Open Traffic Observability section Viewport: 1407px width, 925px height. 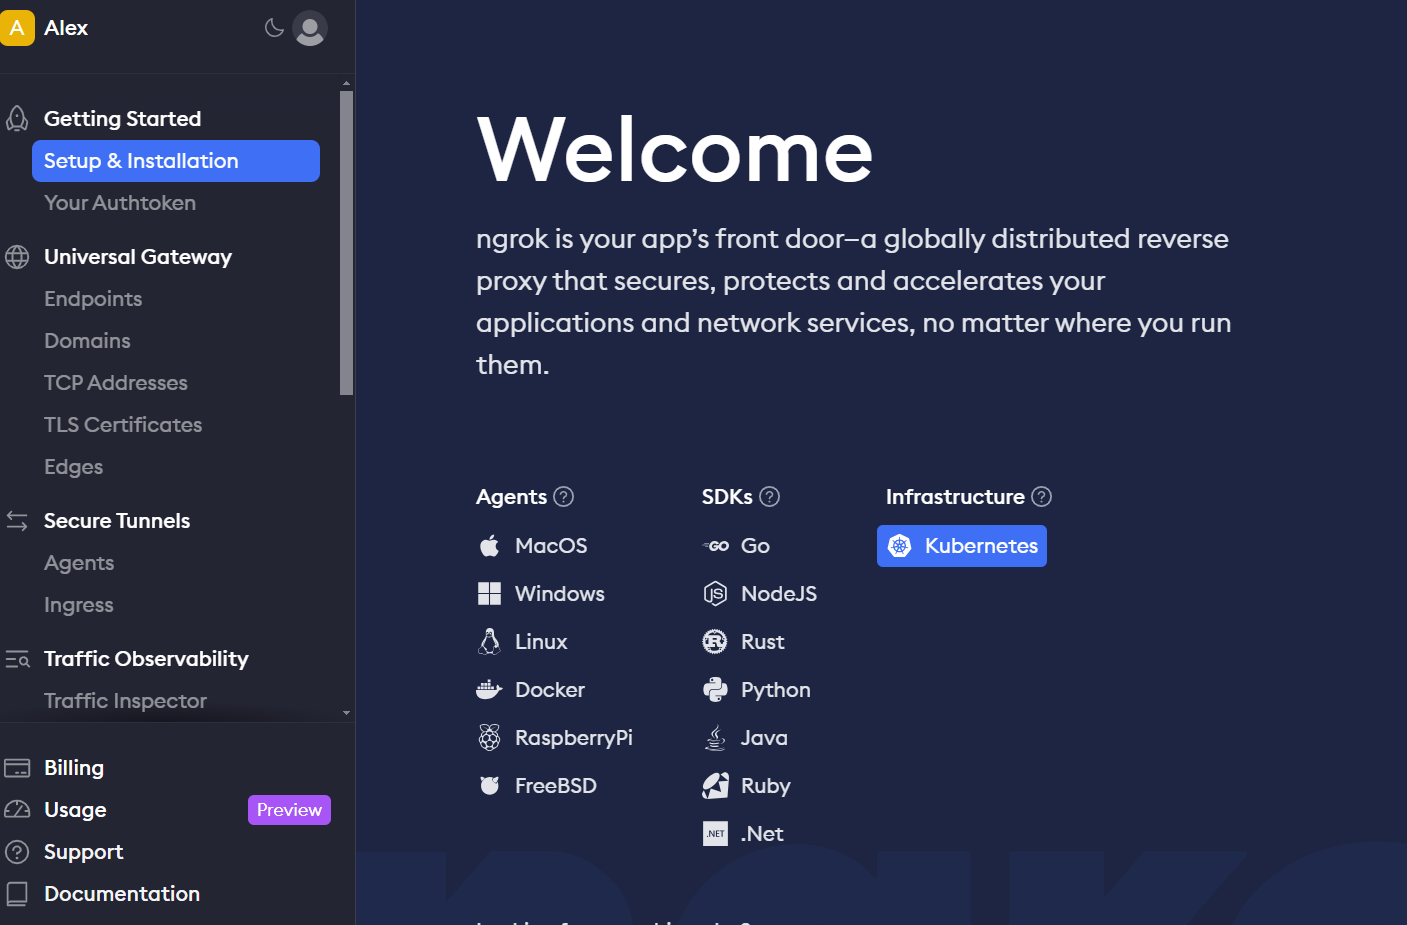[146, 659]
